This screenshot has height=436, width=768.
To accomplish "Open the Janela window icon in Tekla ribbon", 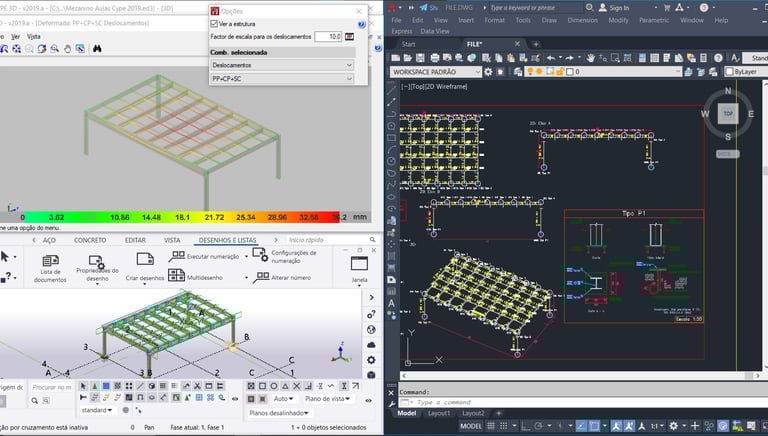I will (x=359, y=264).
